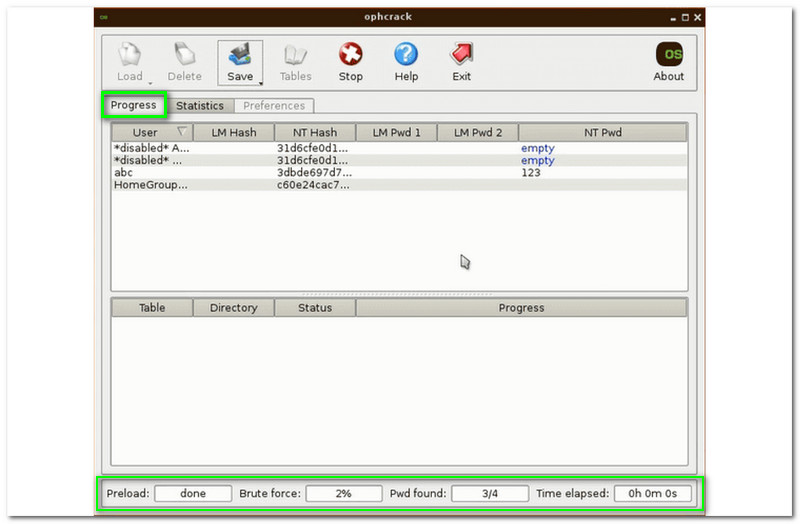Sort by the User column header
Image resolution: width=800 pixels, height=524 pixels.
tap(152, 132)
